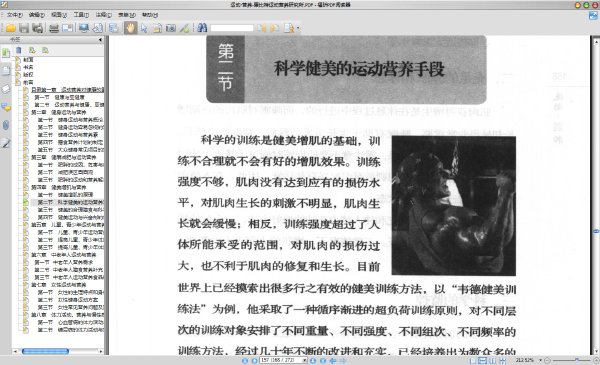Click the zoom out minus button
Viewport: 600px width, 365px height.
[548, 360]
